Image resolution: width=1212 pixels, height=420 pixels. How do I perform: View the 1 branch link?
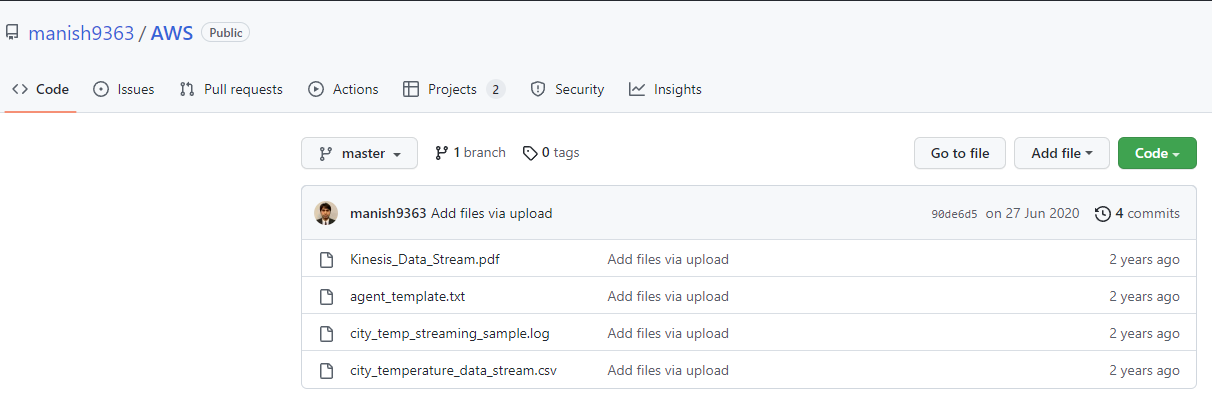click(x=470, y=153)
